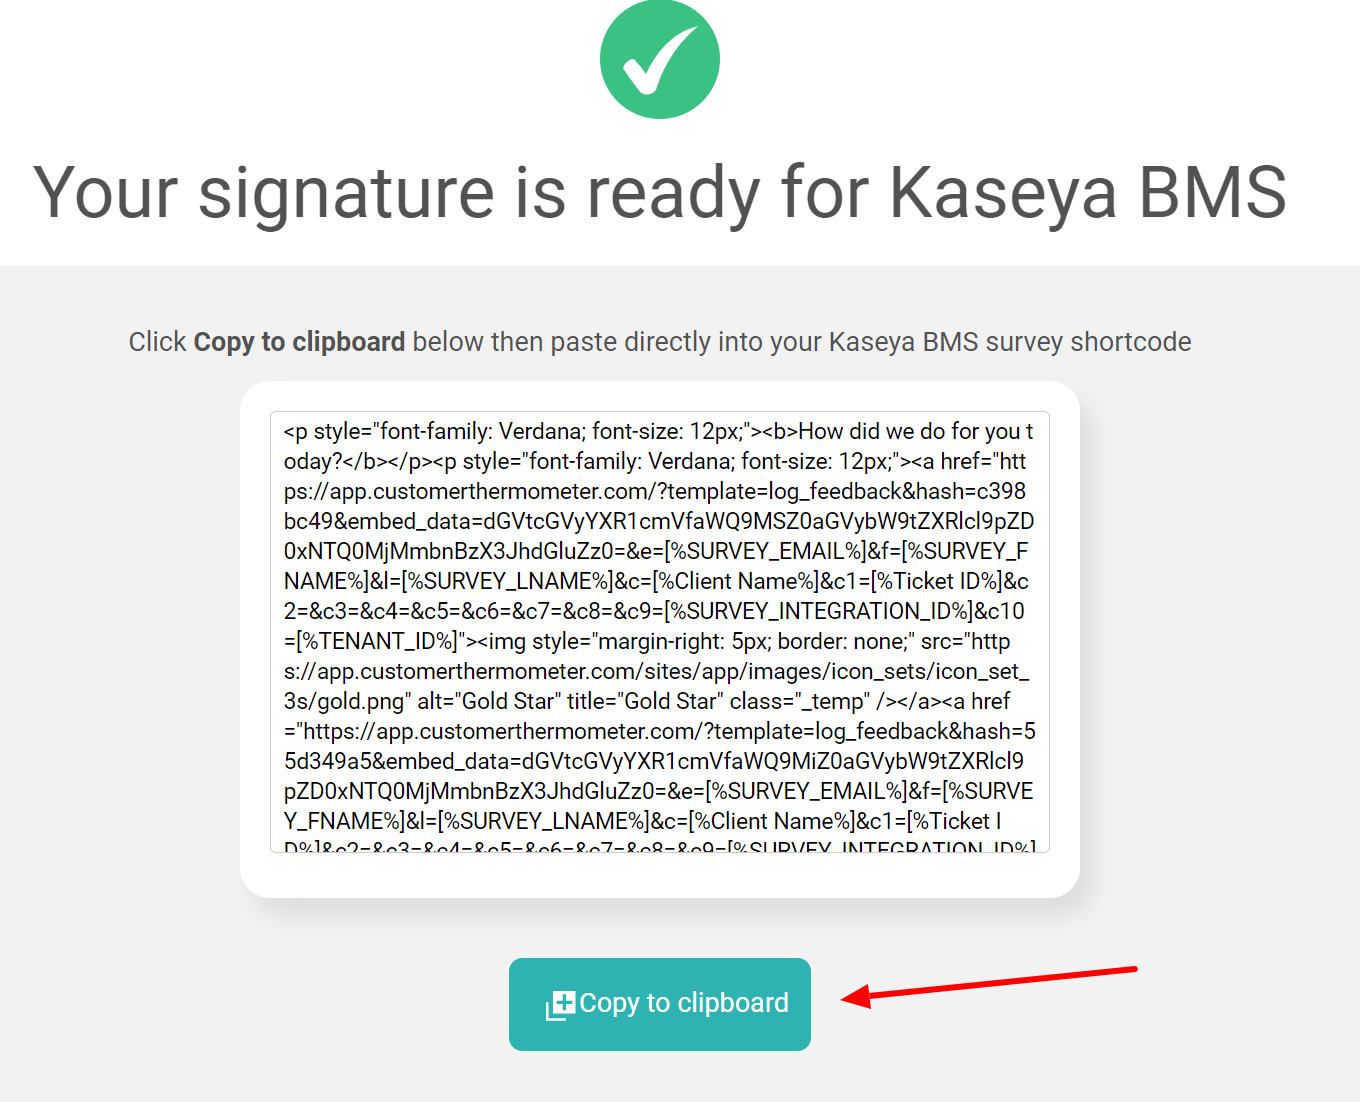
Task: Click the bold 'Copy to clipboard' instruction text
Action: pyautogui.click(x=299, y=342)
